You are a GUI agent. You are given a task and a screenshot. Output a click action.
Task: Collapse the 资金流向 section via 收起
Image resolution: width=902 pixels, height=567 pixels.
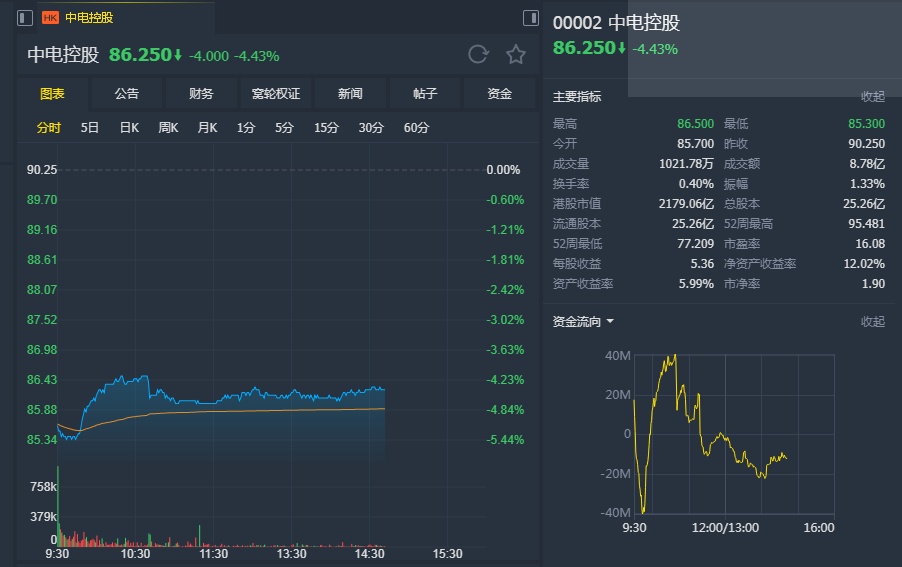pos(873,322)
